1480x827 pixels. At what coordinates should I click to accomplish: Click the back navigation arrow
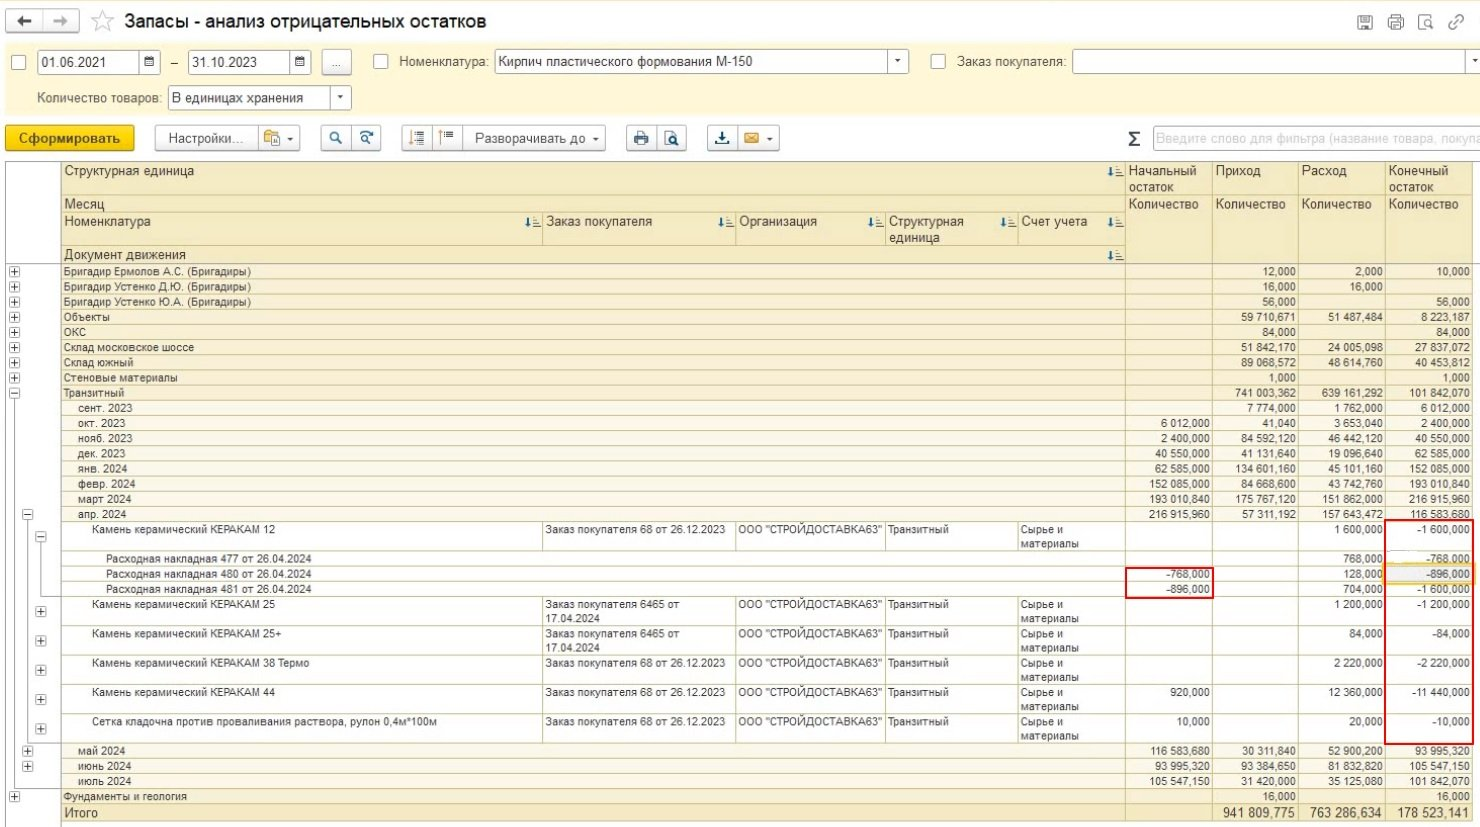pos(25,21)
